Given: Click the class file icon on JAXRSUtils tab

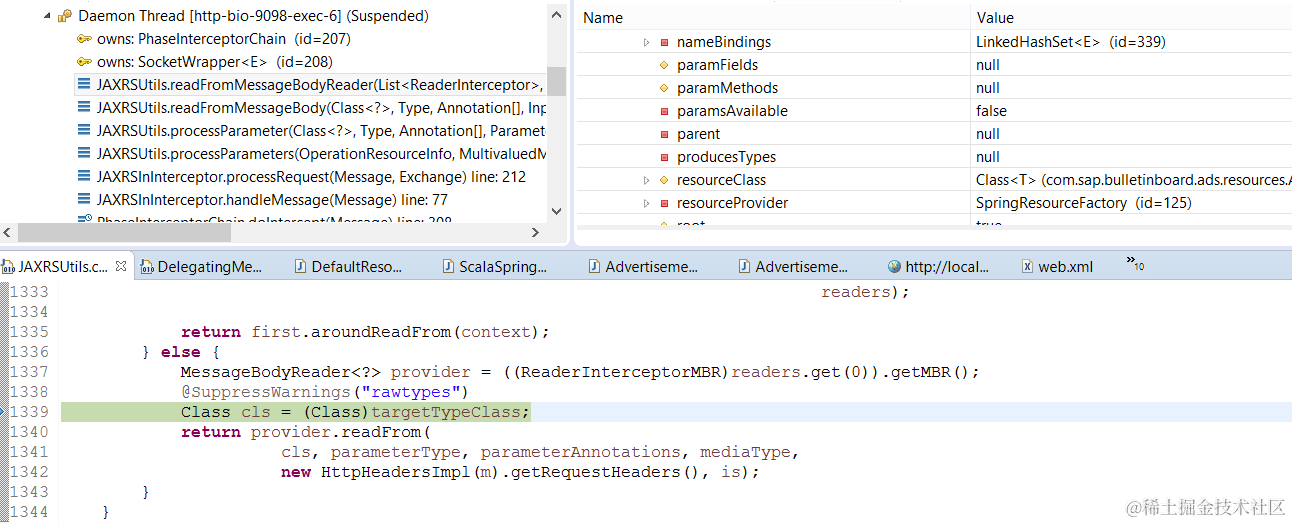Looking at the screenshot, I should tap(8, 267).
